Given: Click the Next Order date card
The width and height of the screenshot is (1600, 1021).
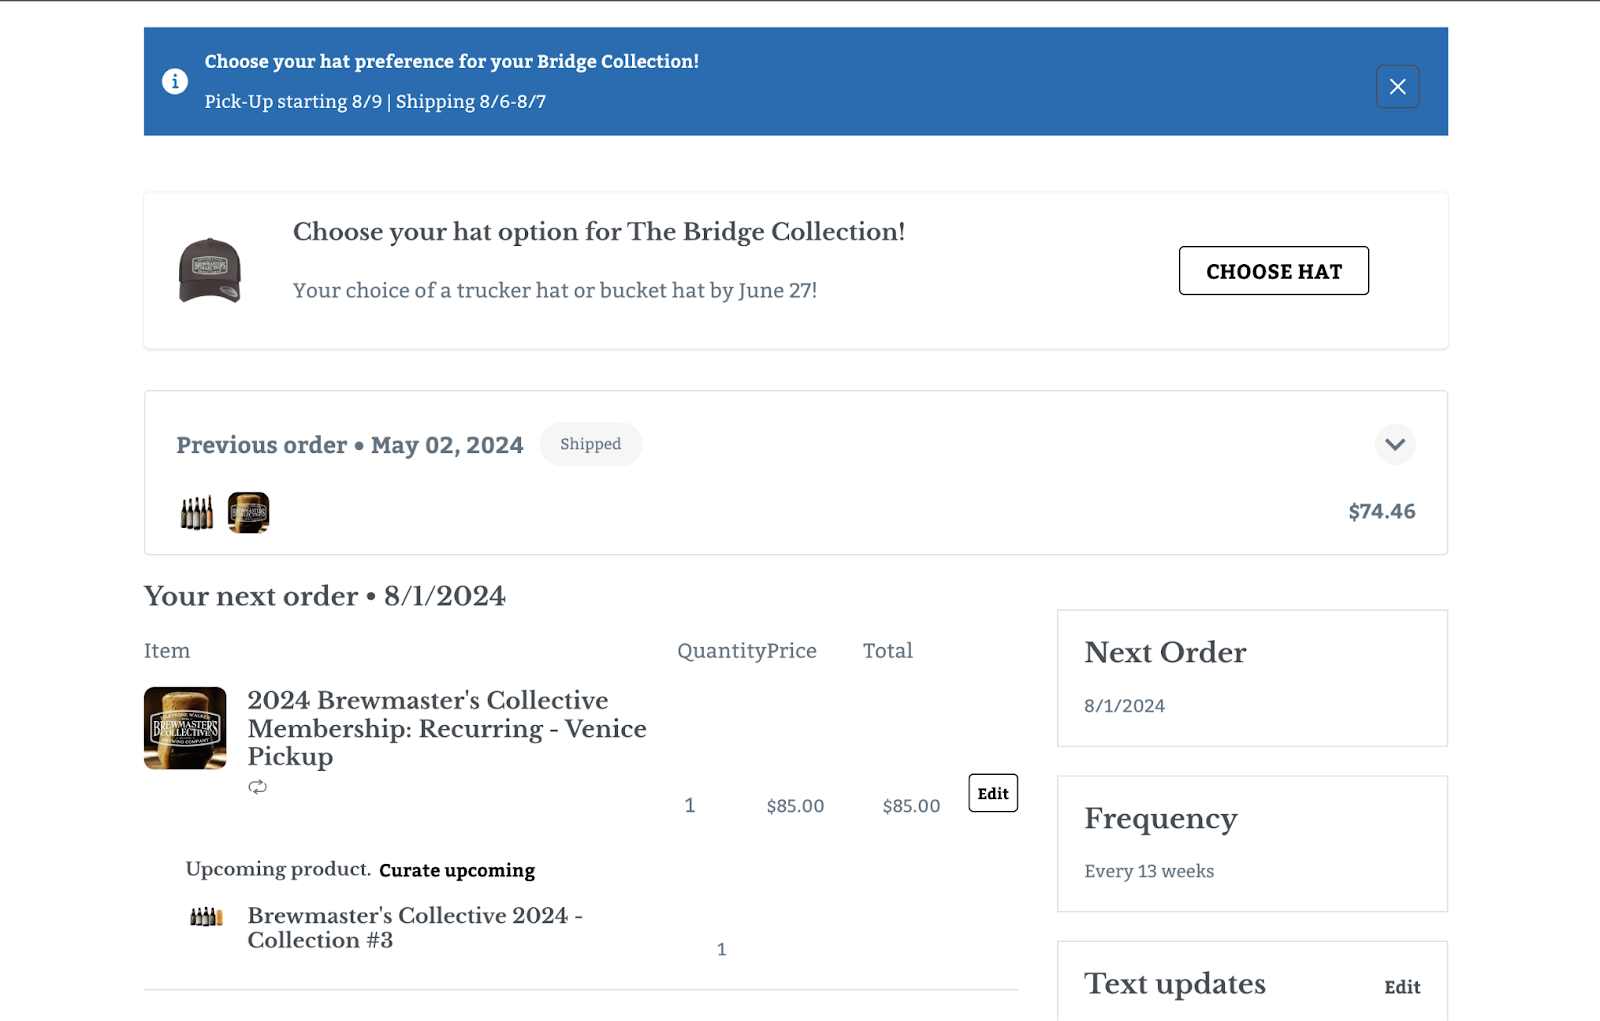Looking at the screenshot, I should click(x=1251, y=678).
